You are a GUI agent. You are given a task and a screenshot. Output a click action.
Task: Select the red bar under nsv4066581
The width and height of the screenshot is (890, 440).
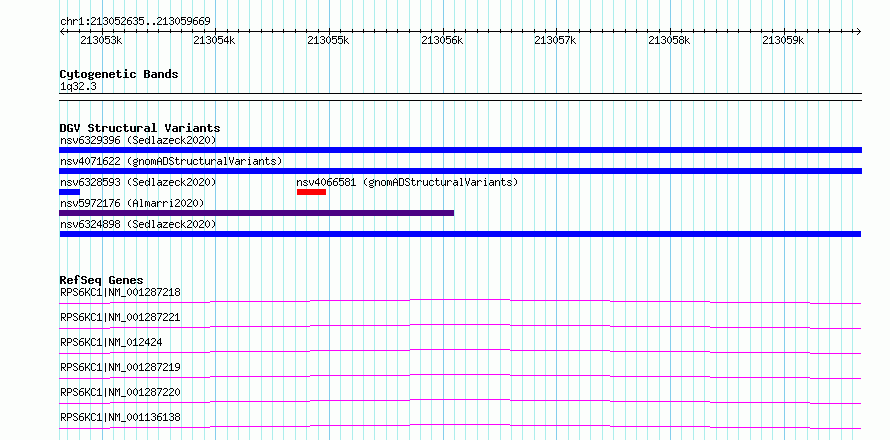(311, 192)
